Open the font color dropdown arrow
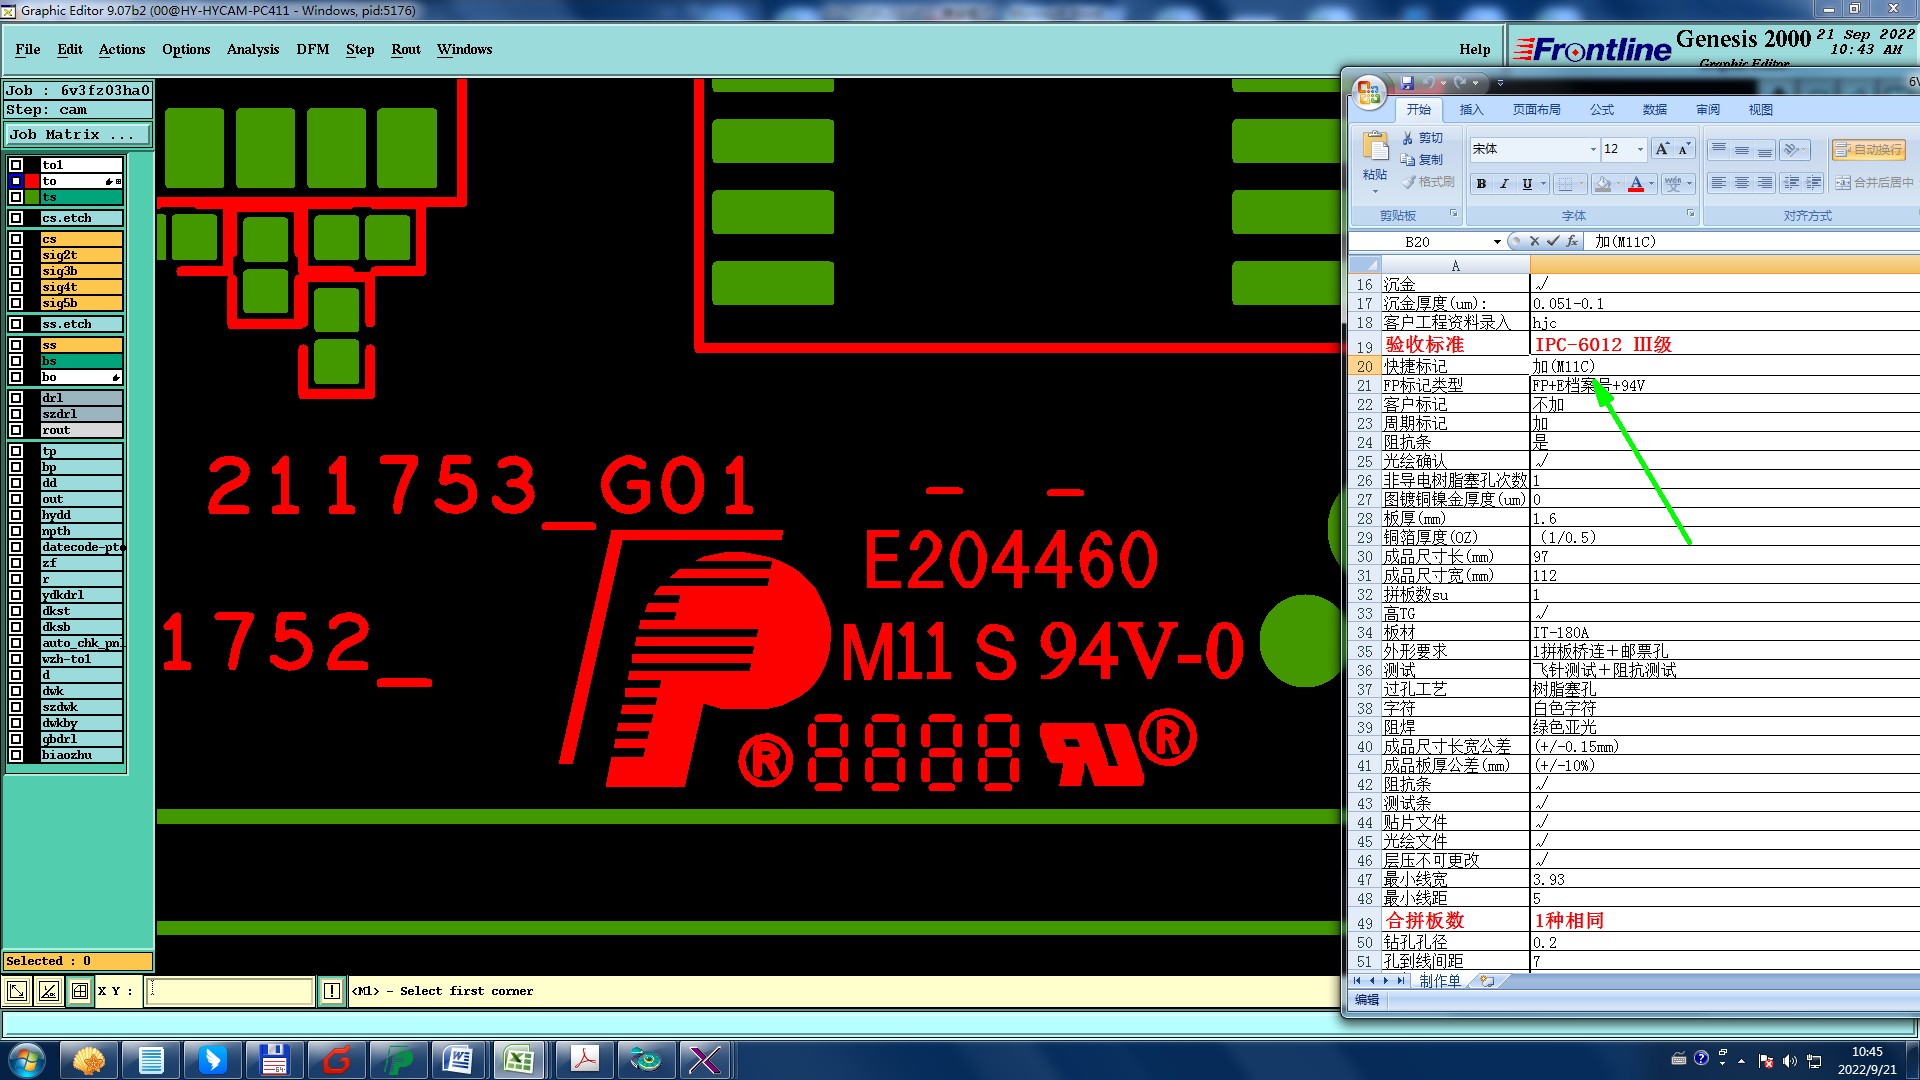The image size is (1920, 1080). 1652,184
